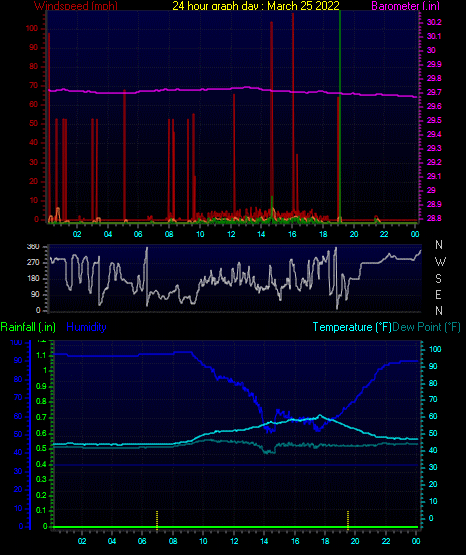The image size is (466, 555).
Task: Click the W compass label on wind direction chart
Action: tap(440, 262)
